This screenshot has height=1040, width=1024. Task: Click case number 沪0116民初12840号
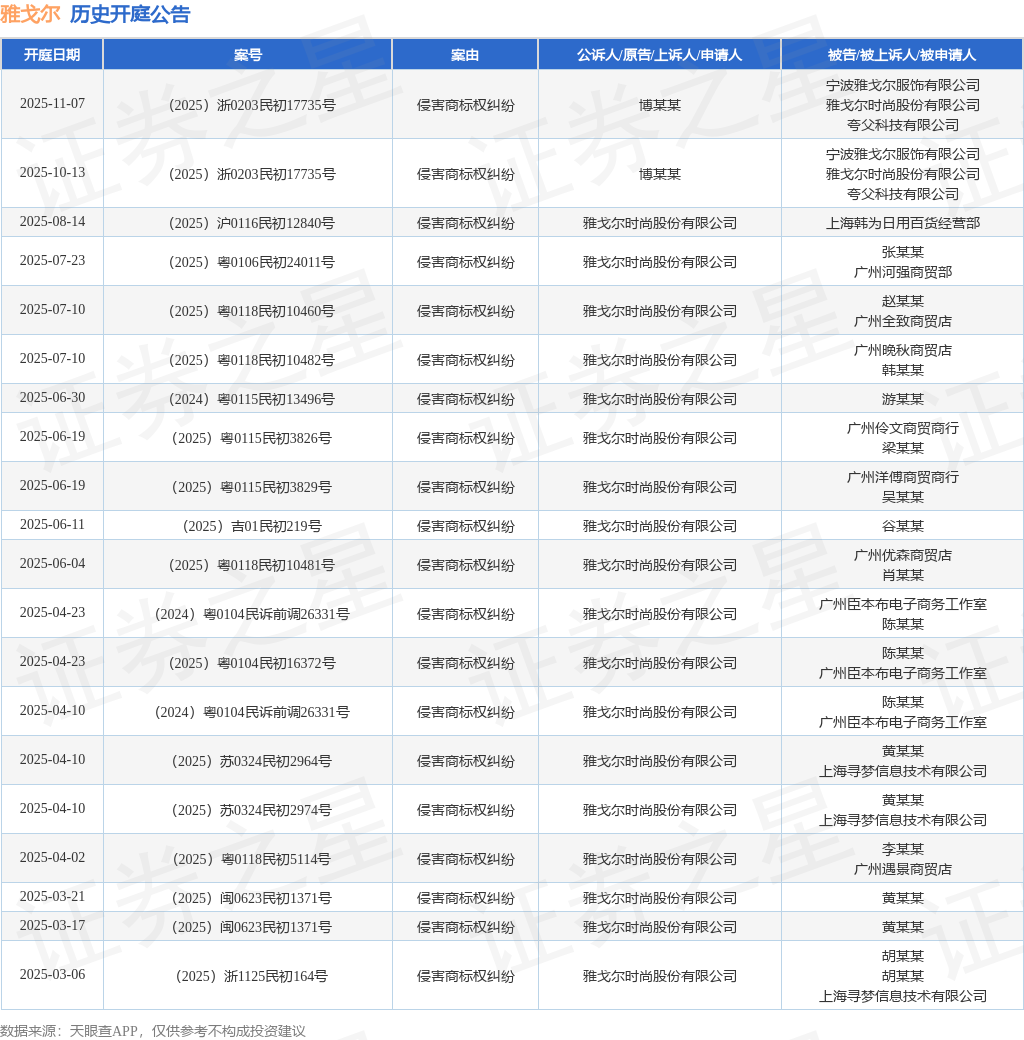252,224
